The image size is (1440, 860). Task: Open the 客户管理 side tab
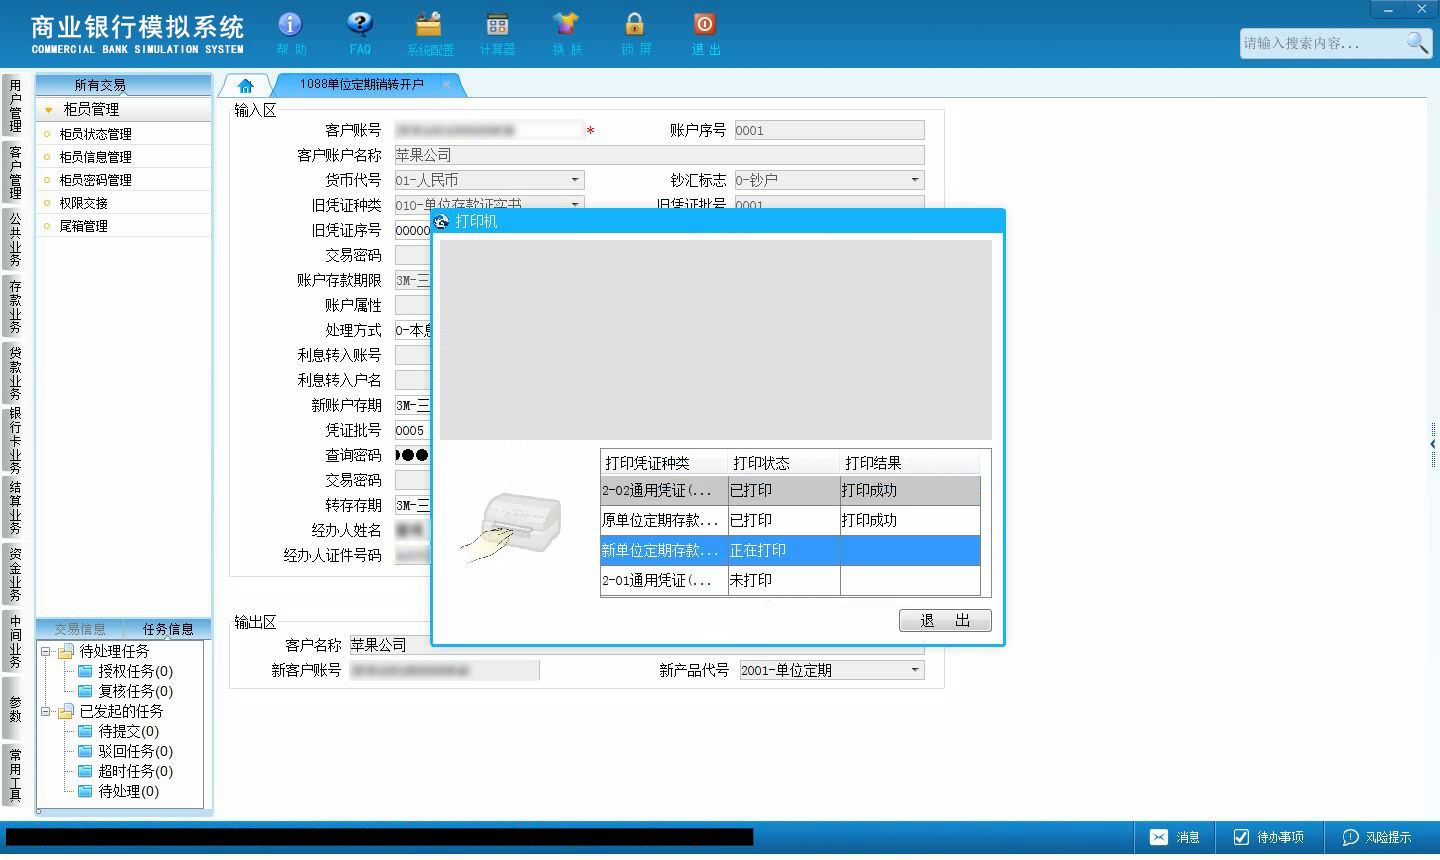(14, 172)
